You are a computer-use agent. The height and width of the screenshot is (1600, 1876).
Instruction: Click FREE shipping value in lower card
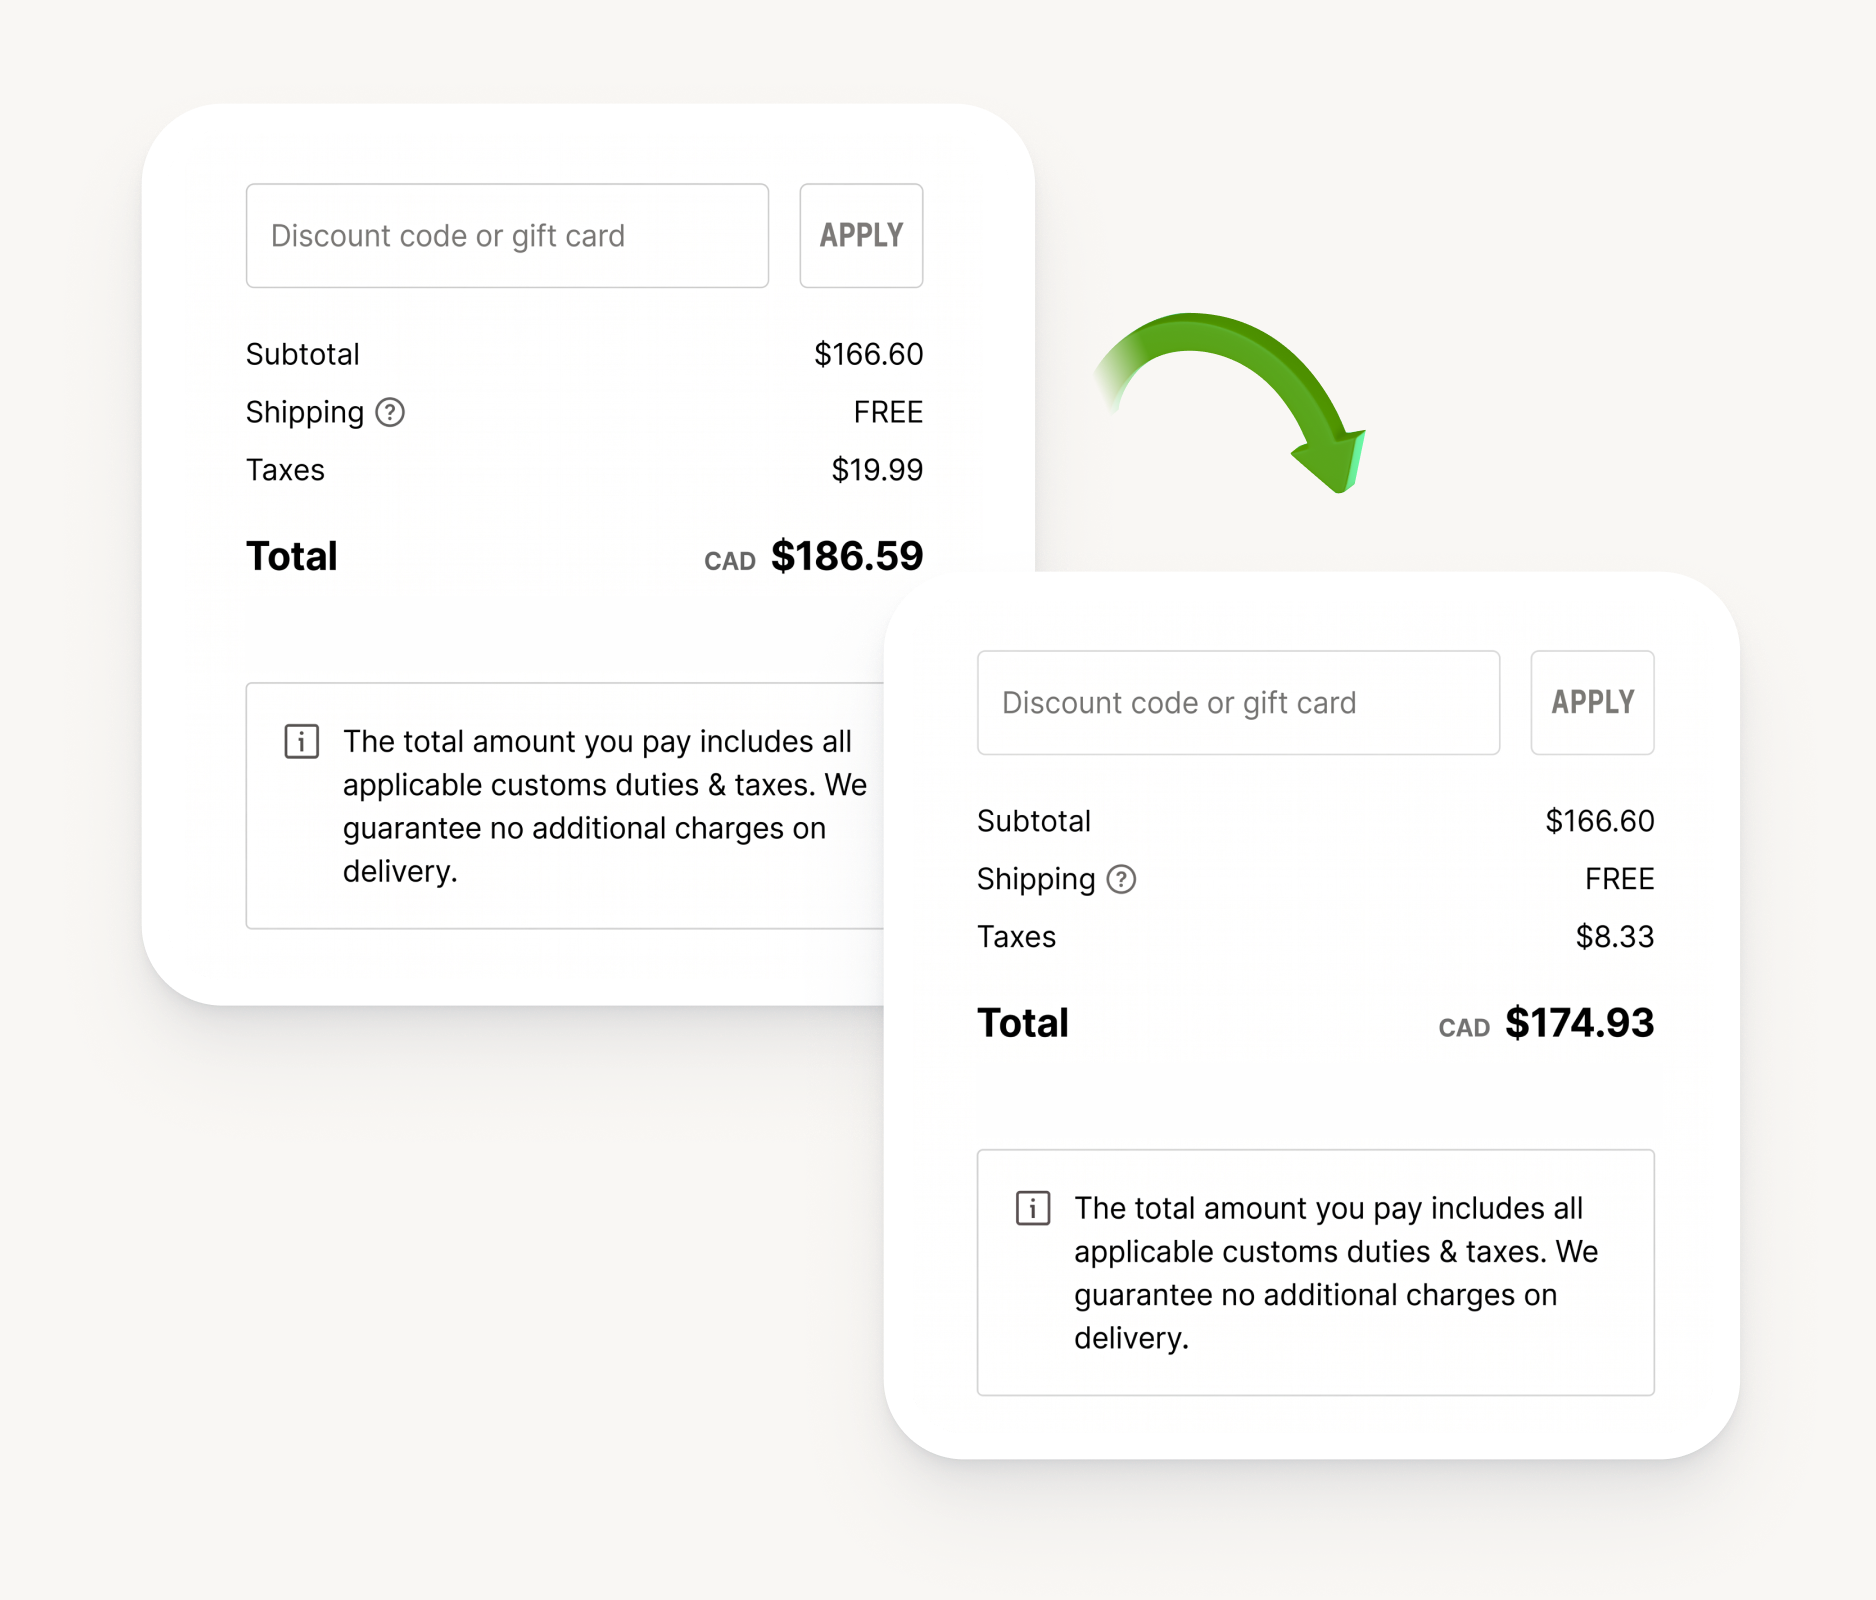pos(1619,879)
